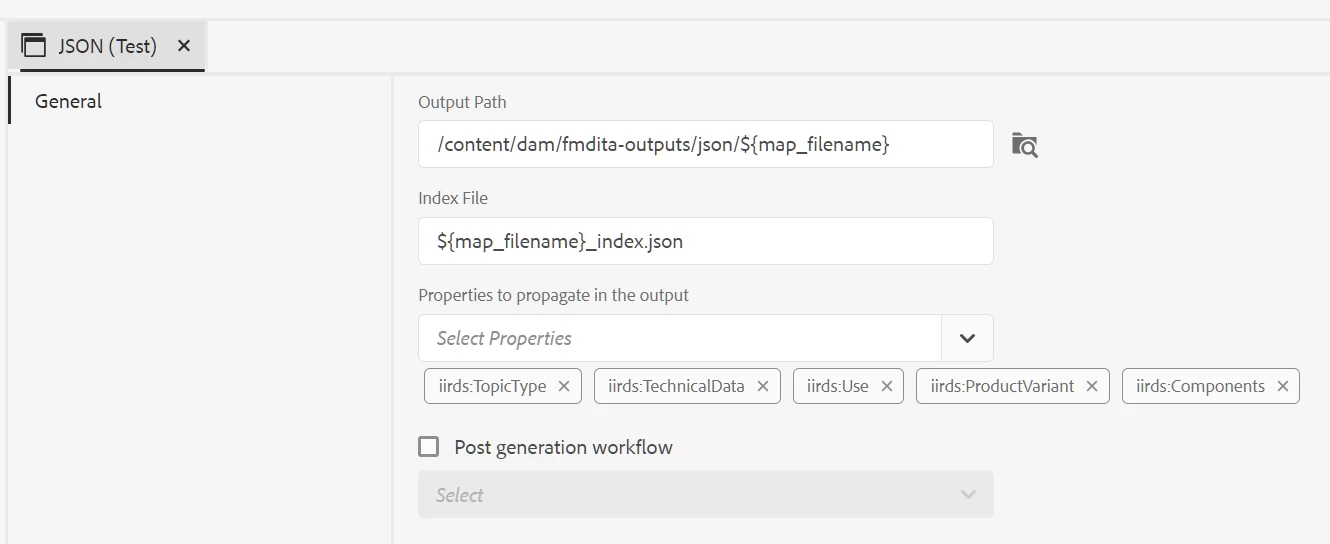Close the JSON (Test) tab
Screen dimensions: 1330x544
coord(183,46)
